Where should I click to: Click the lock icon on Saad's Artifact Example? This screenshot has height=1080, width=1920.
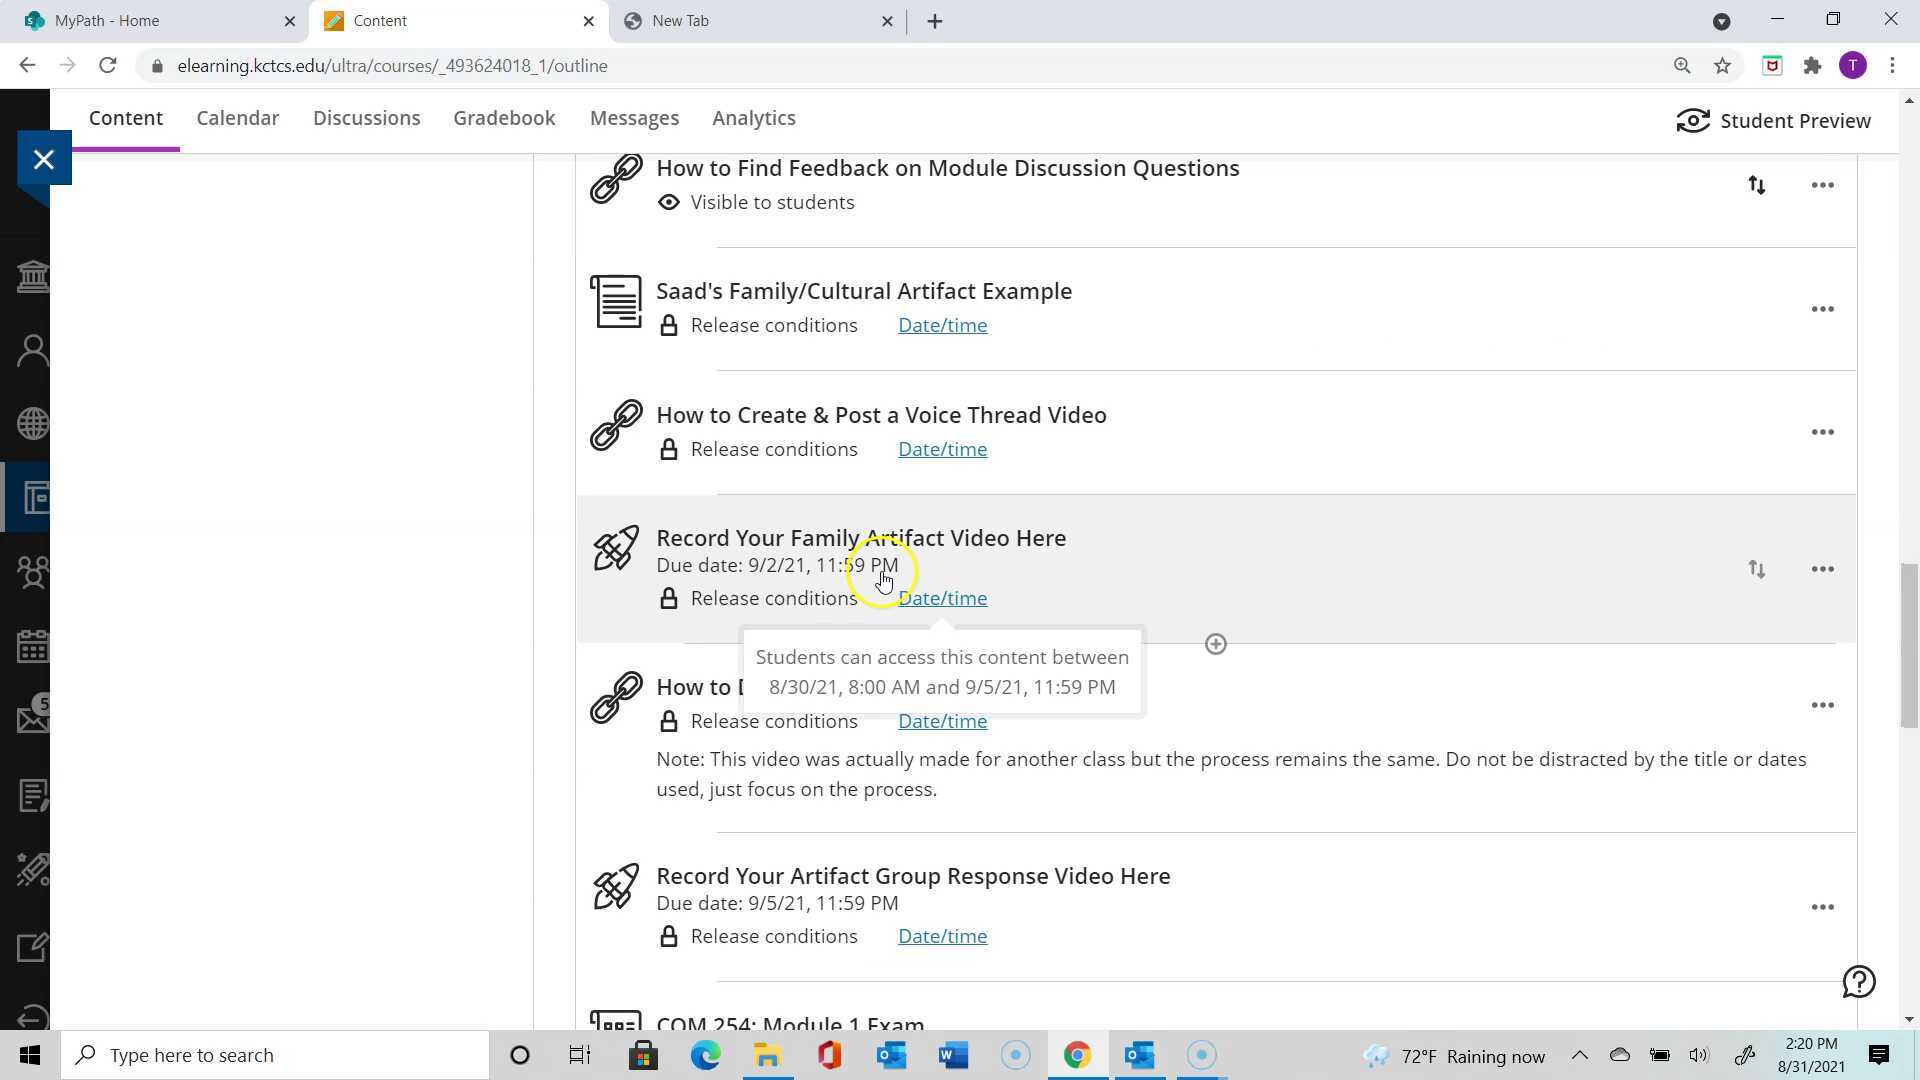669,325
